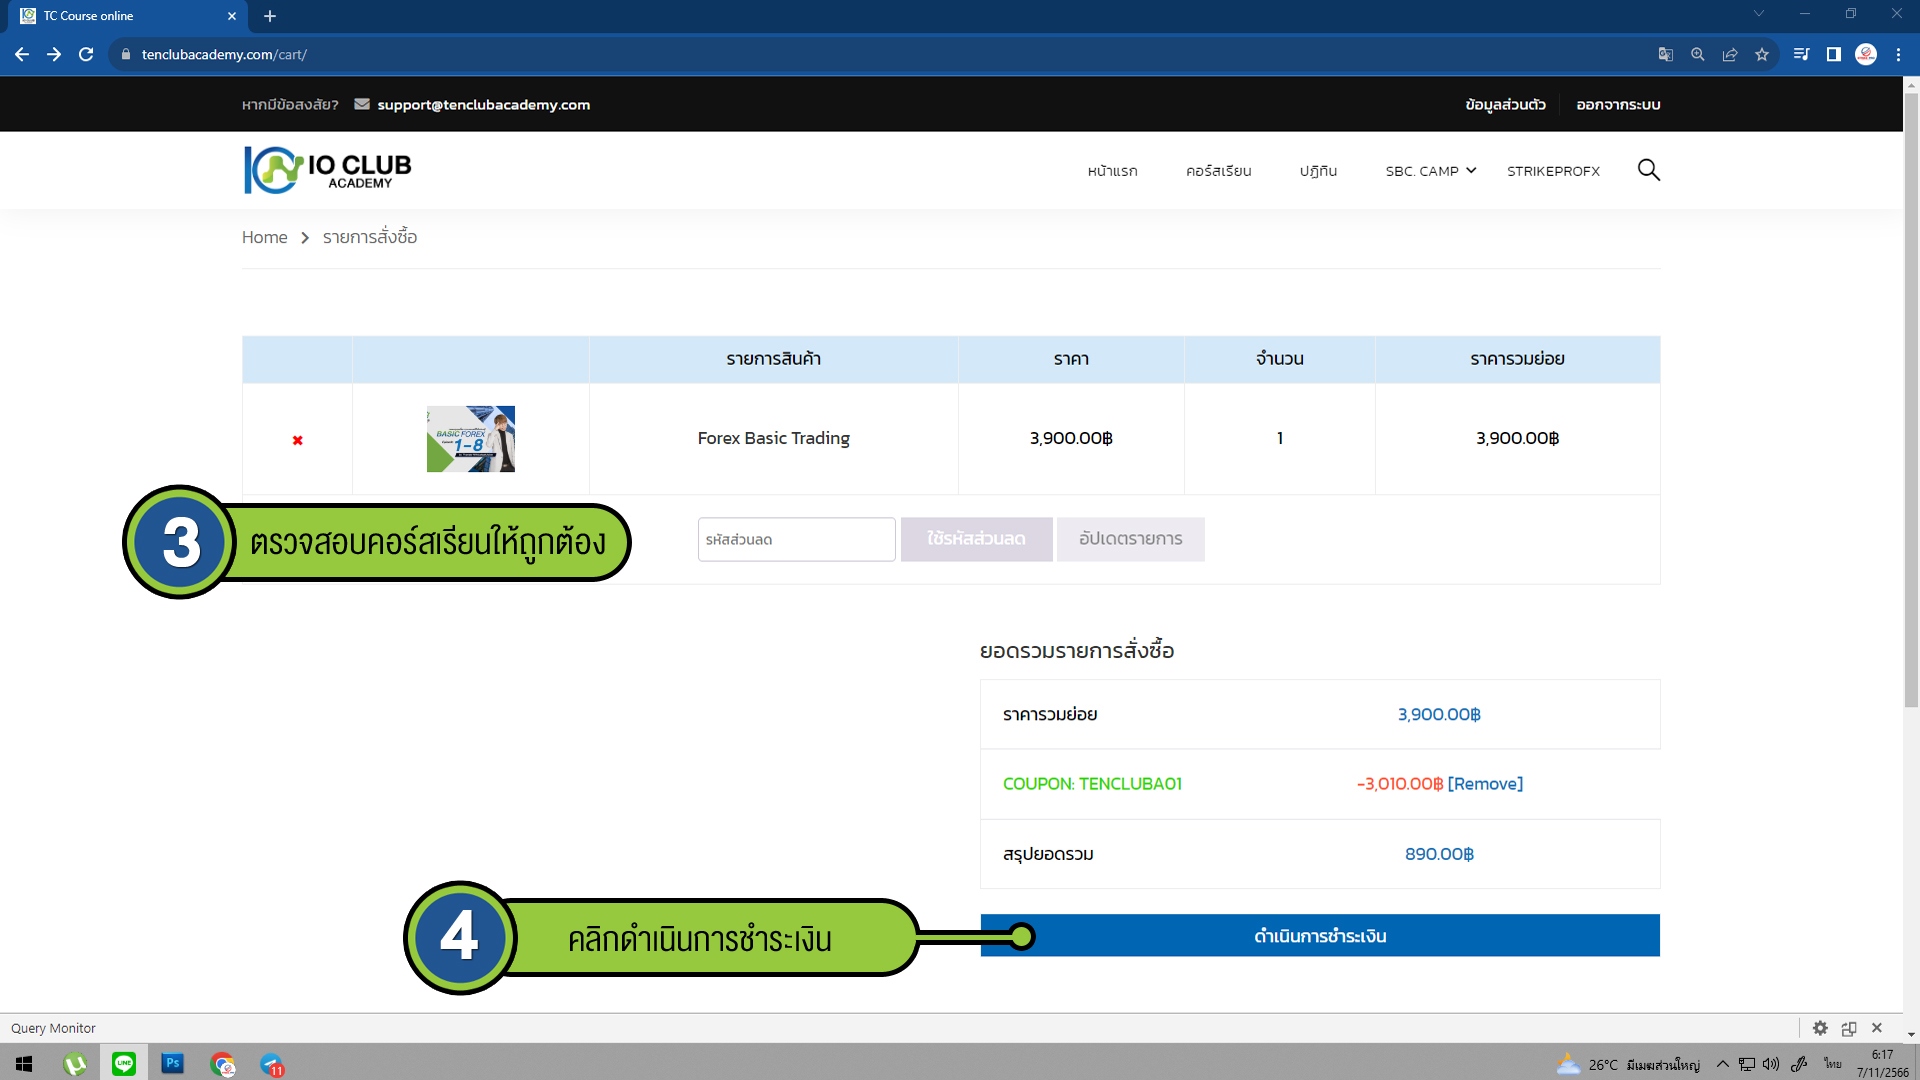Screen dimensions: 1920x1080
Task: Click the network tray icon
Action: pyautogui.click(x=1747, y=1064)
